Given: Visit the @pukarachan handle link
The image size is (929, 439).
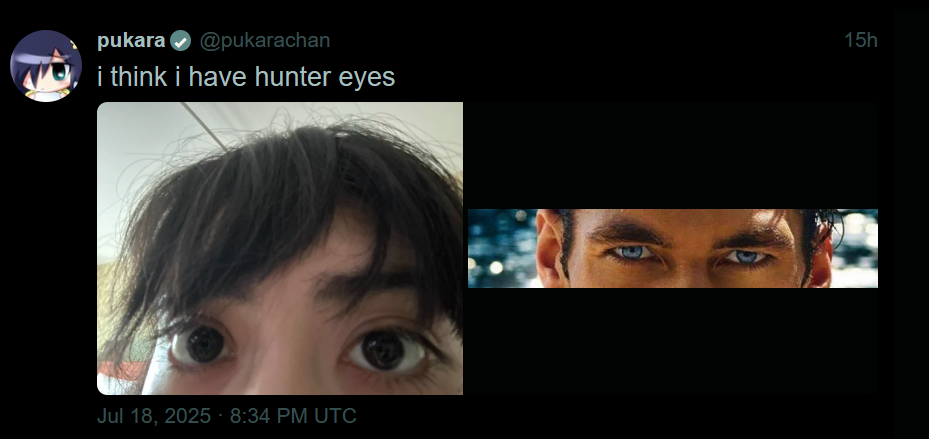Looking at the screenshot, I should [x=264, y=41].
